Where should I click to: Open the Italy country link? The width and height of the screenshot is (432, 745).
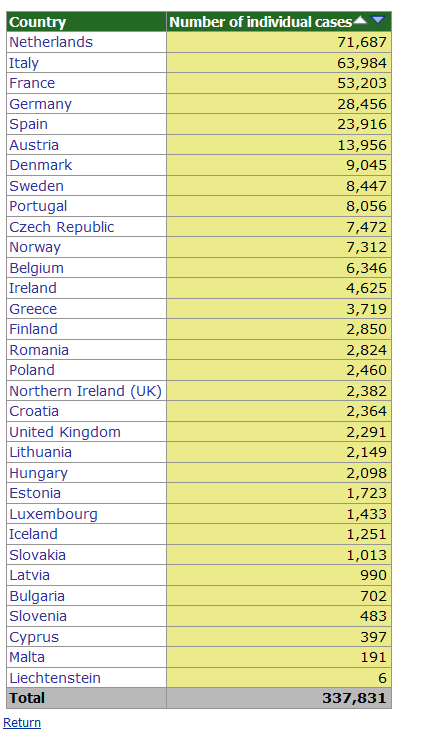click(24, 63)
